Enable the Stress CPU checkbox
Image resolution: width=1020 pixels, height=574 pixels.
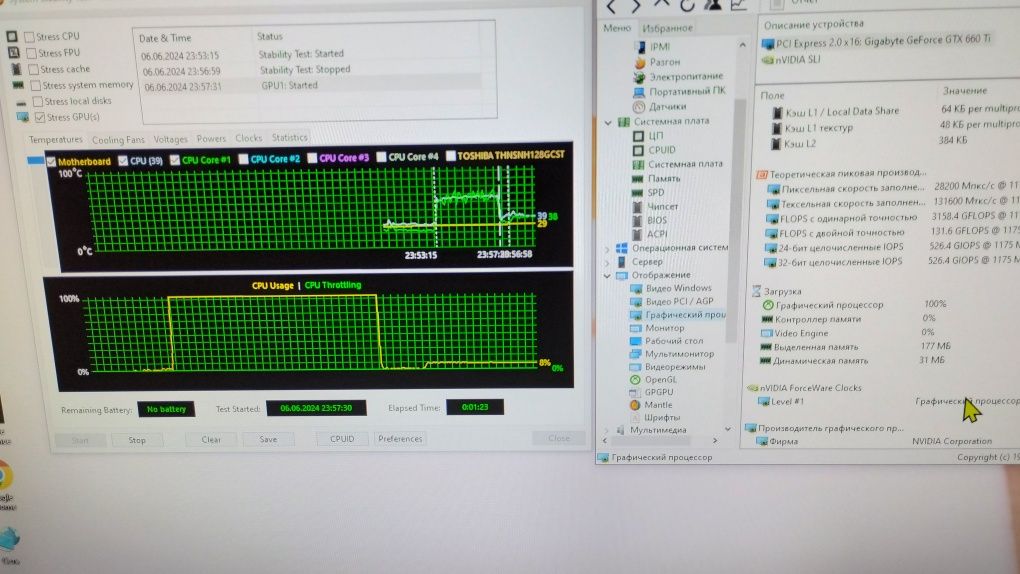29,36
